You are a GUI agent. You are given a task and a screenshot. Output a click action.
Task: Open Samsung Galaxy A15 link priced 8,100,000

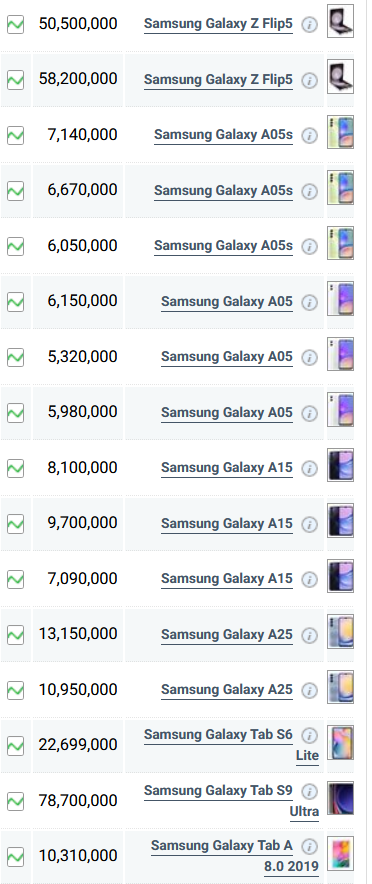tap(227, 467)
